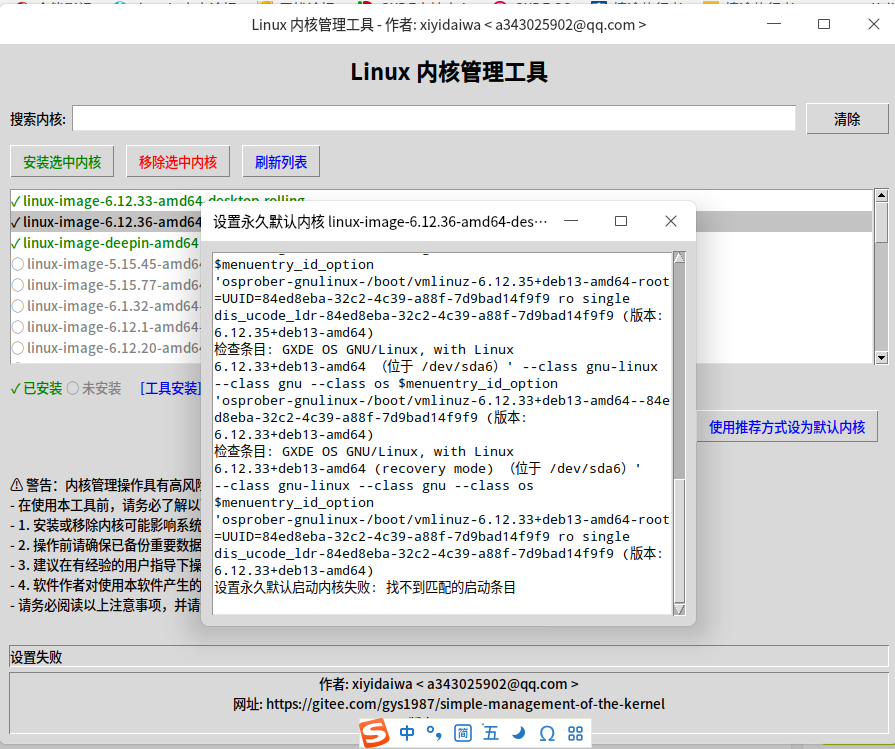Close the main Linux kernel tool window

pyautogui.click(x=873, y=24)
